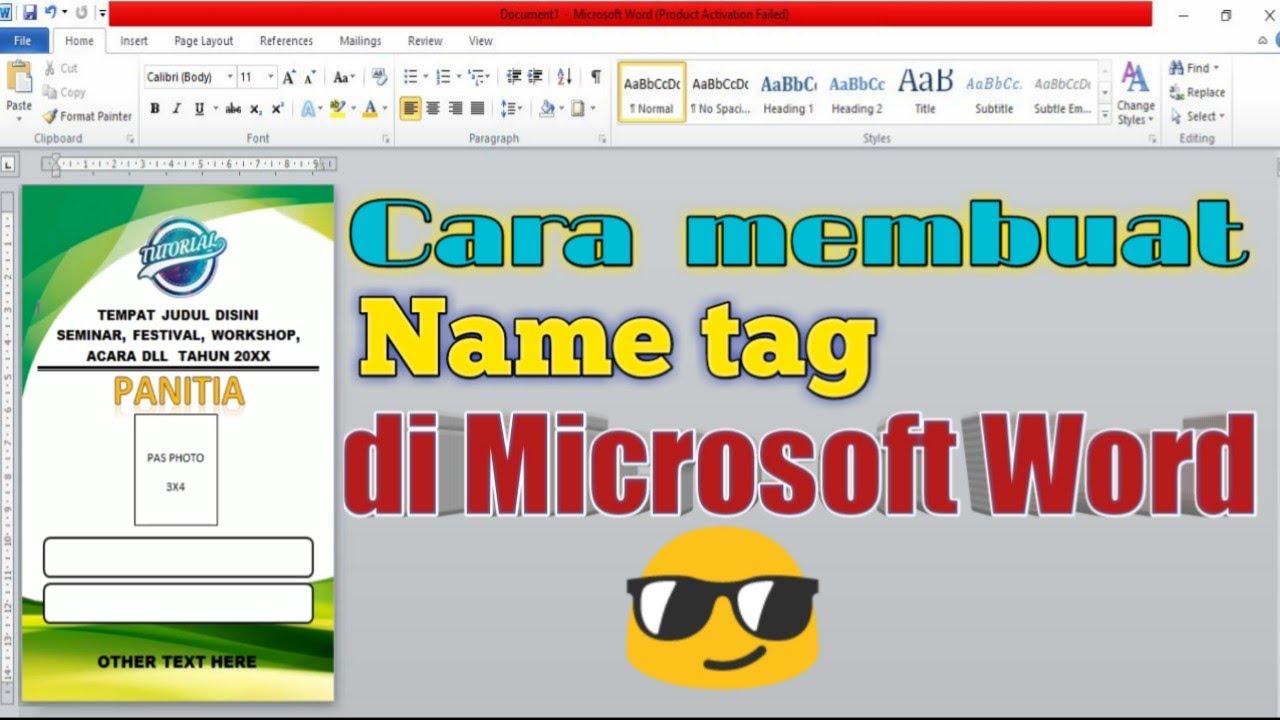Align text to the right
This screenshot has height=720, width=1280.
coord(455,109)
